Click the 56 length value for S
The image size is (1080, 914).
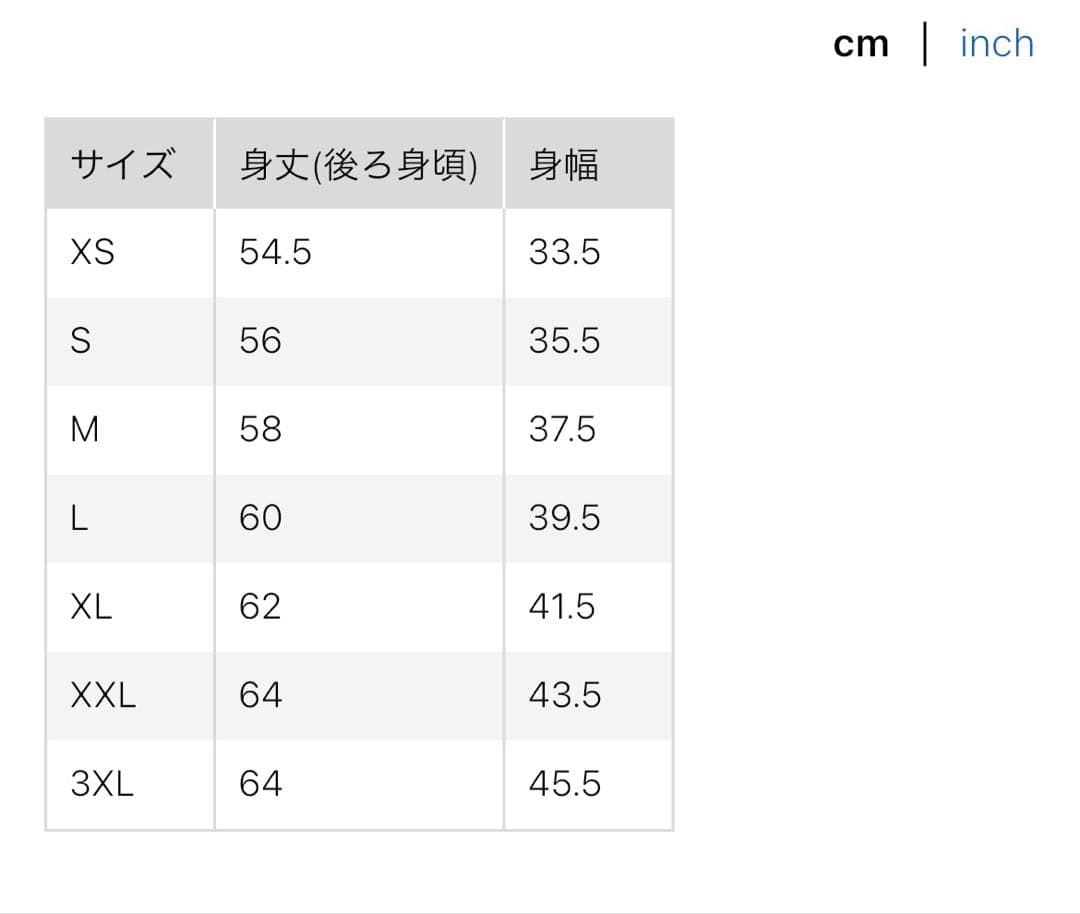pyautogui.click(x=260, y=342)
